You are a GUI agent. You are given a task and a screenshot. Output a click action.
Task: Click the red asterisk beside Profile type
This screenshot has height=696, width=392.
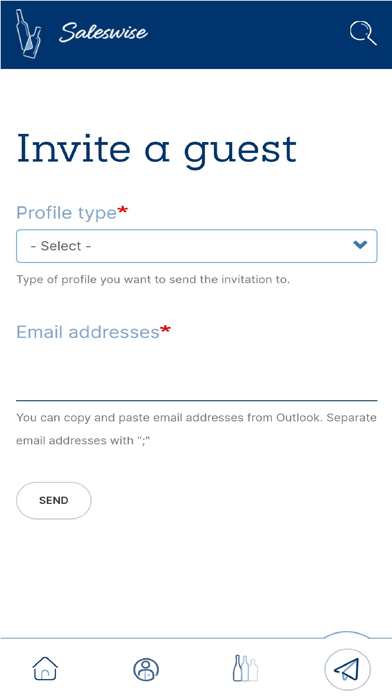coord(123,212)
